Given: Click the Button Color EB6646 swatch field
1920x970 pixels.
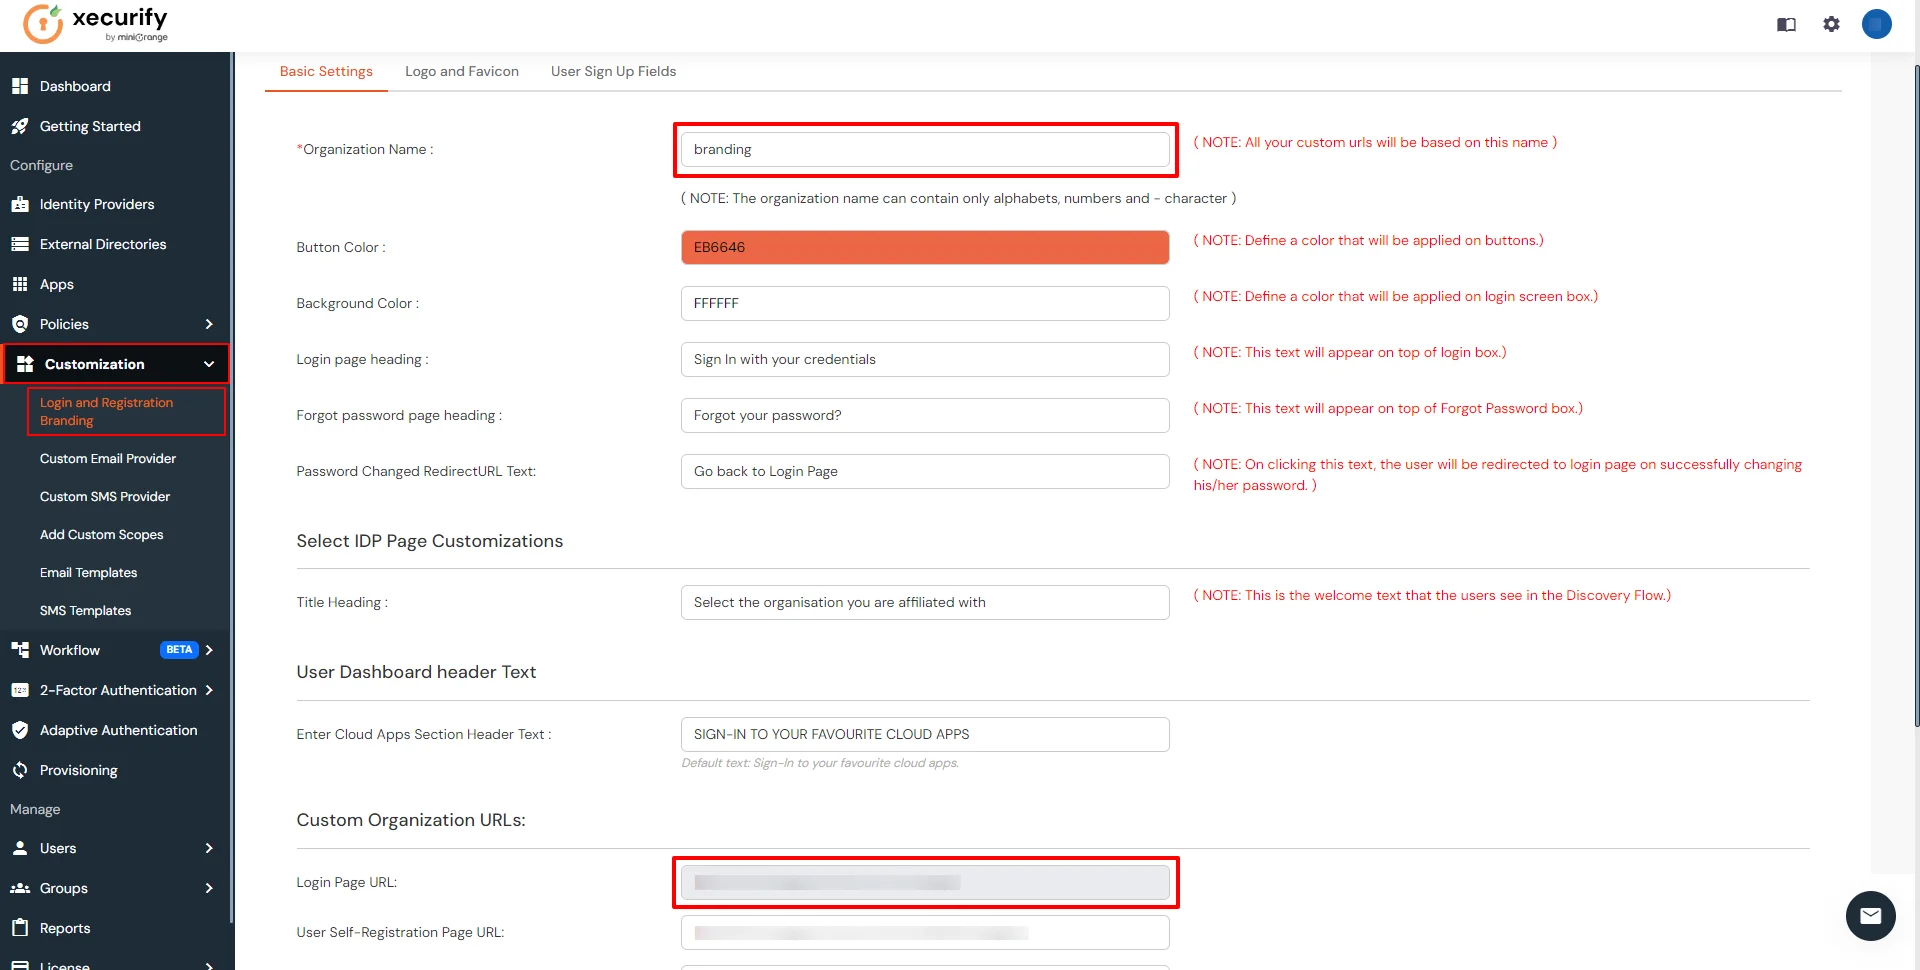Looking at the screenshot, I should pyautogui.click(x=925, y=247).
